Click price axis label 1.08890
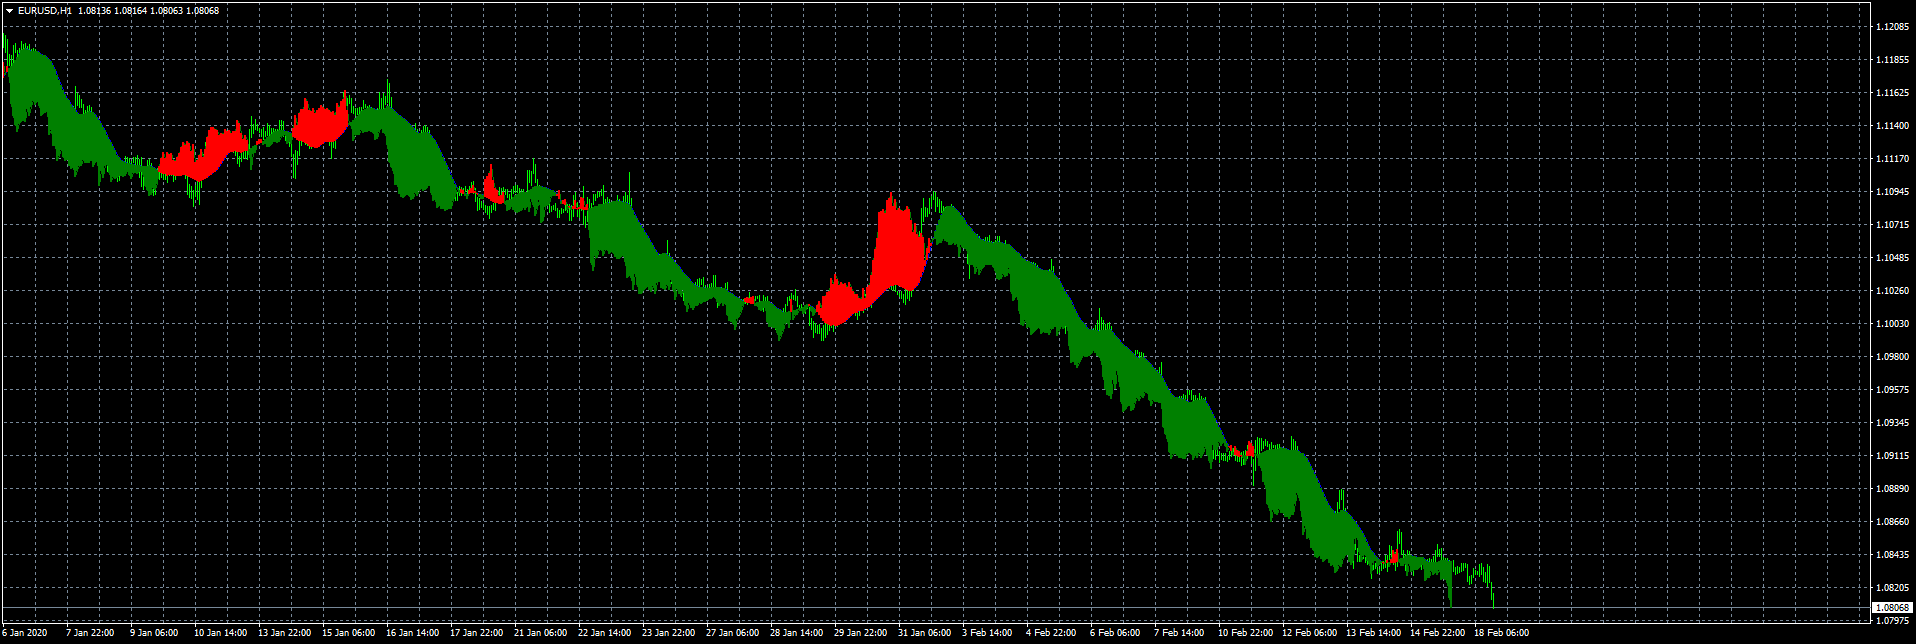 point(1894,489)
